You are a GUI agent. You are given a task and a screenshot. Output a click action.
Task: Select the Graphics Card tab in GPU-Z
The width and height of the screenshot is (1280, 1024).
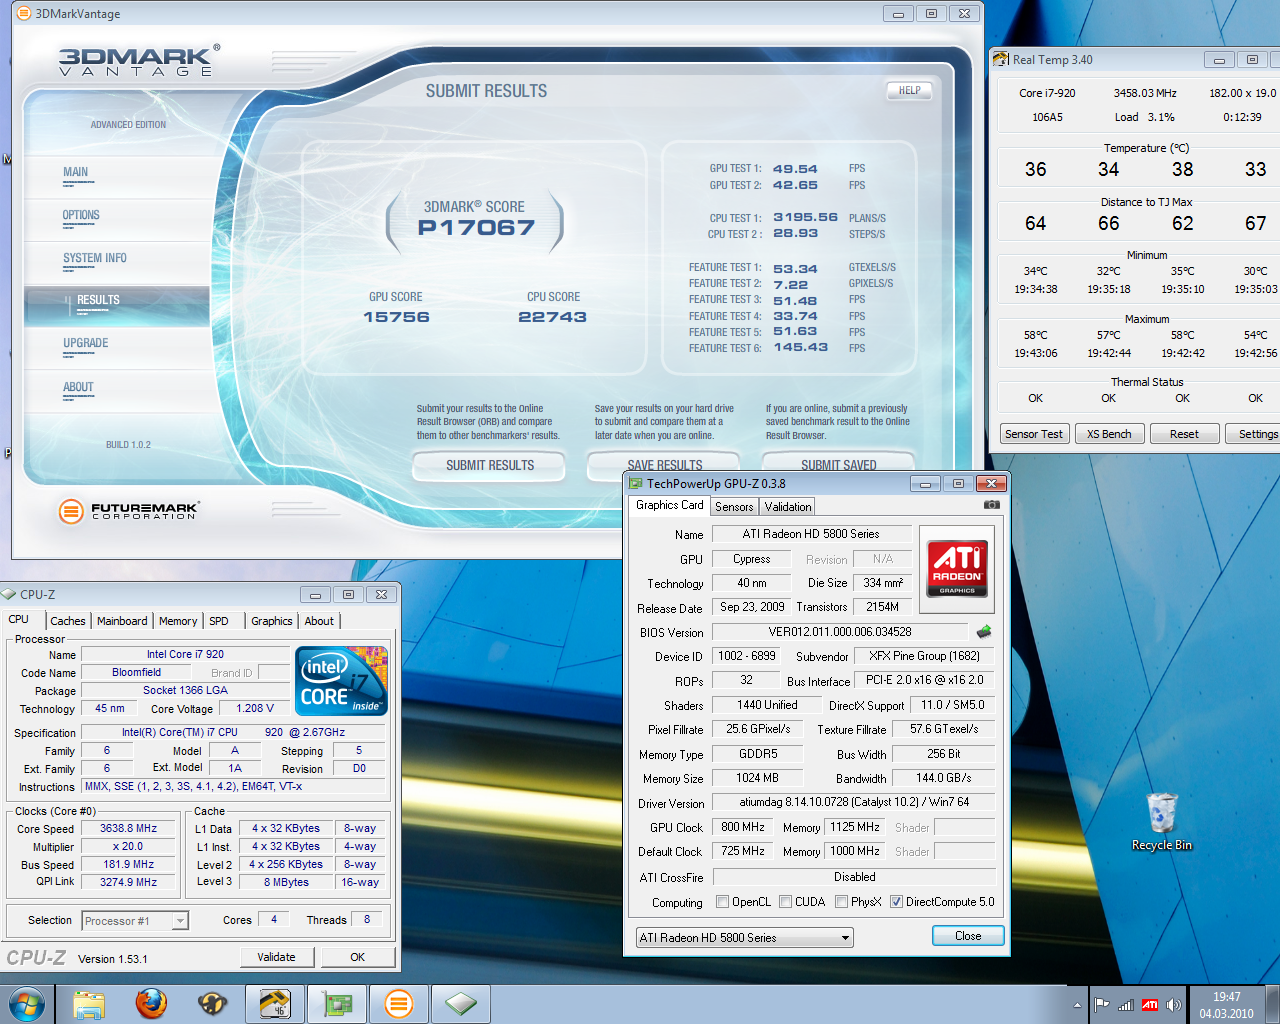pos(670,506)
